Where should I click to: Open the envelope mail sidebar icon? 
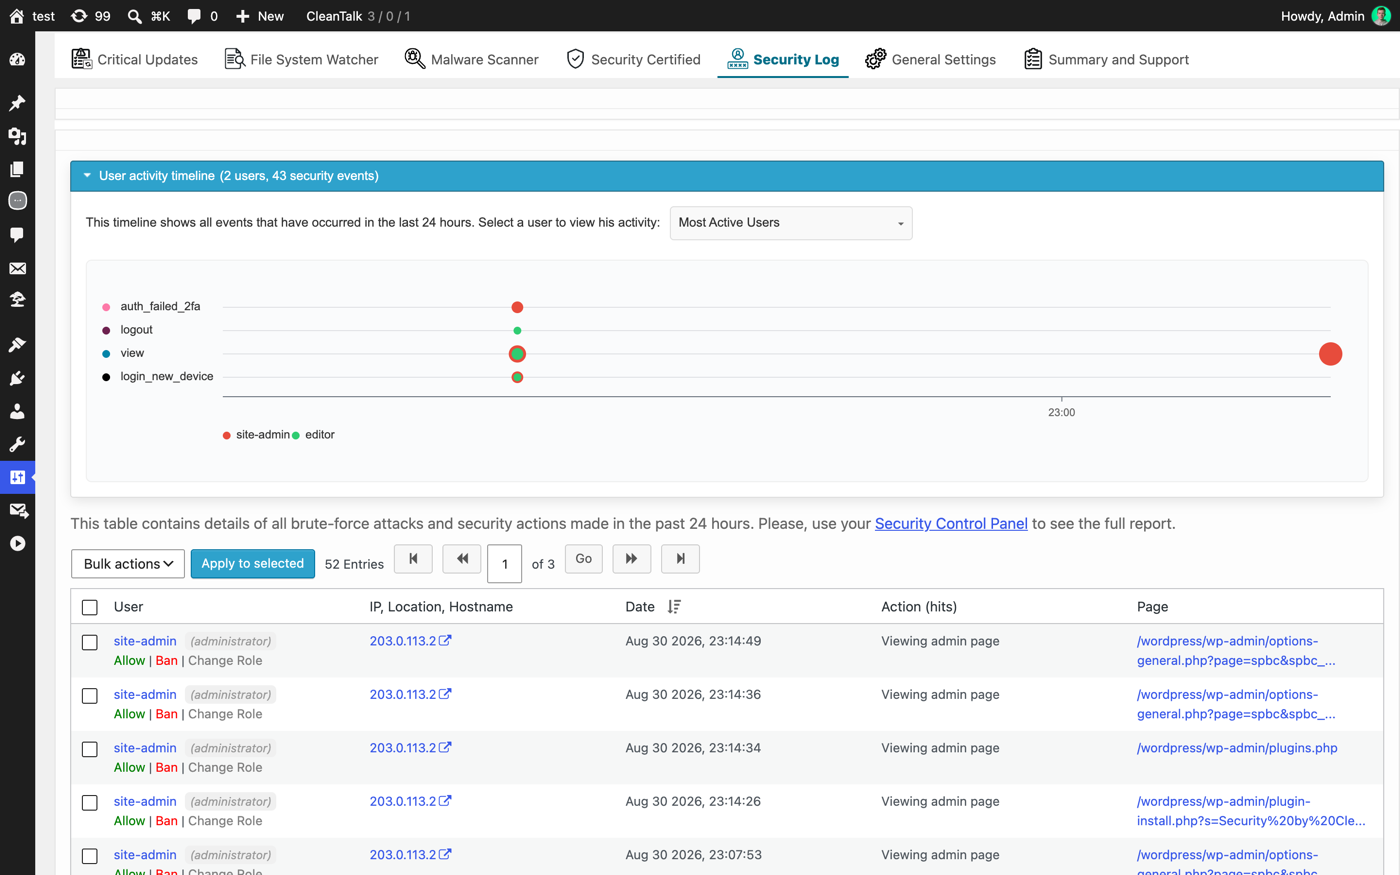click(17, 268)
